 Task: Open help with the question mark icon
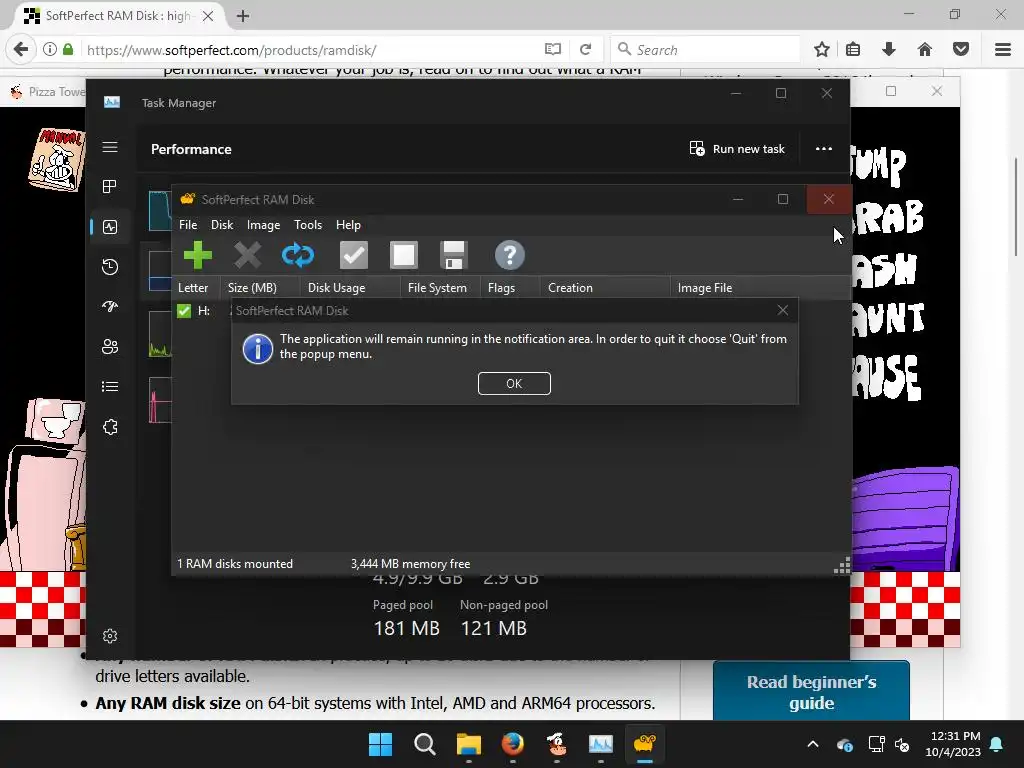[x=509, y=255]
